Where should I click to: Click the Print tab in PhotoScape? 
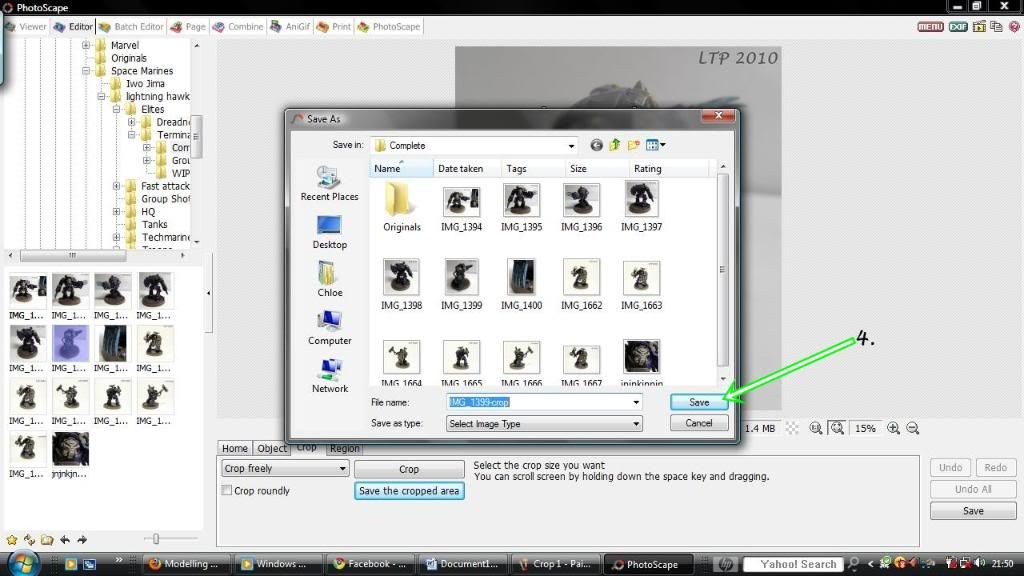click(334, 27)
